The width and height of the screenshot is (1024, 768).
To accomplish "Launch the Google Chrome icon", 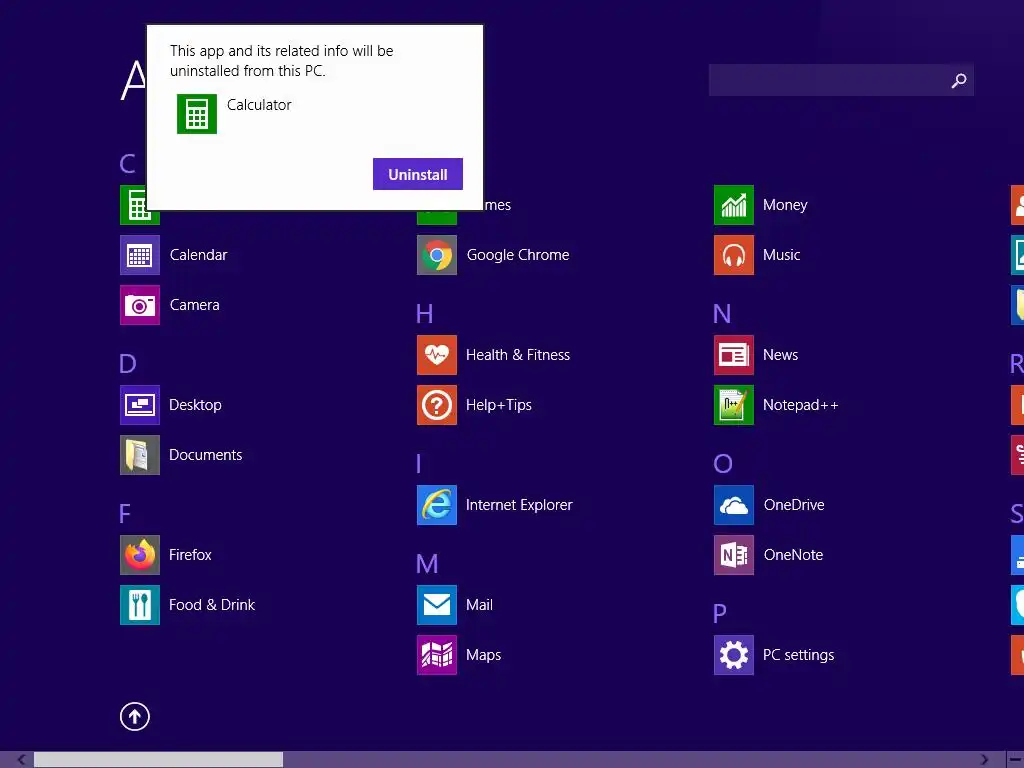I will coord(437,255).
